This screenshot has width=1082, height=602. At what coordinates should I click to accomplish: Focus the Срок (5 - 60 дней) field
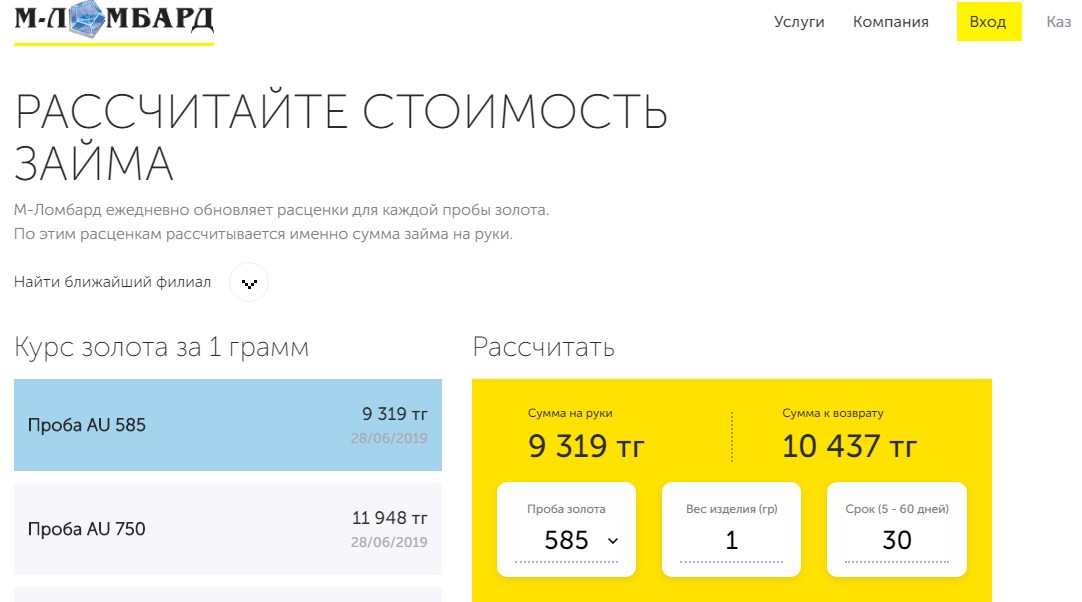(x=896, y=540)
